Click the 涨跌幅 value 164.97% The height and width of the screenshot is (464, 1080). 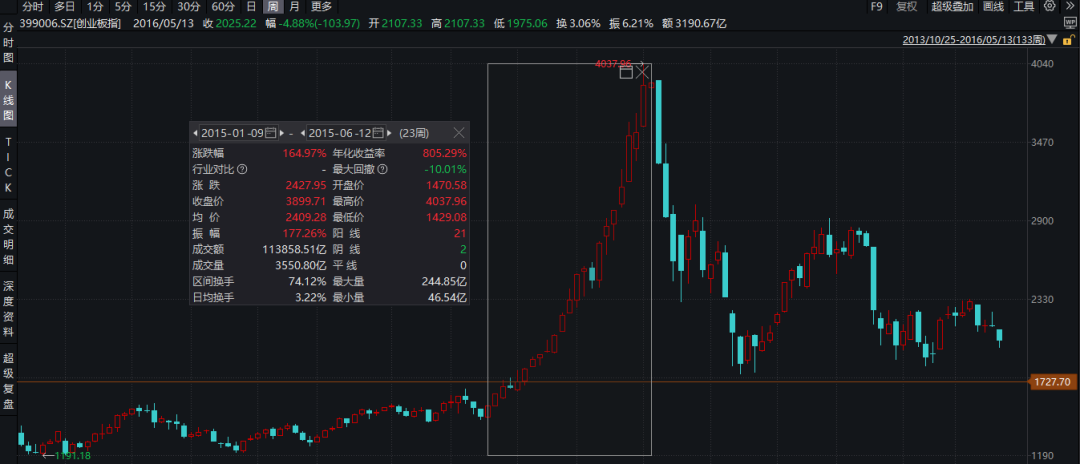[304, 153]
